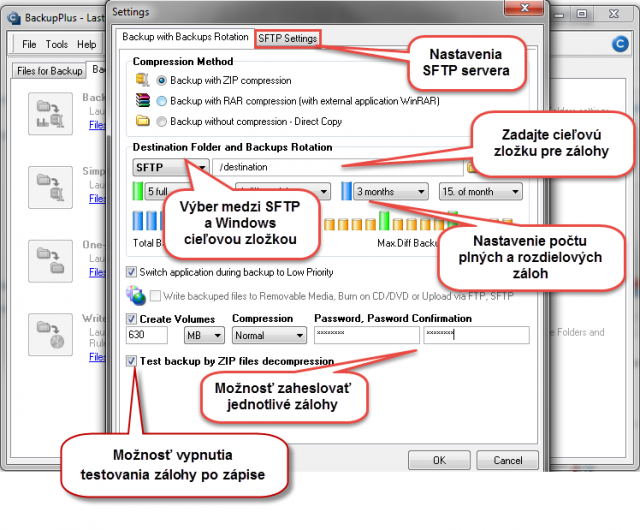Toggle Test backup by ZIP files decompression
Viewport: 640px width, 530px height.
point(131,361)
